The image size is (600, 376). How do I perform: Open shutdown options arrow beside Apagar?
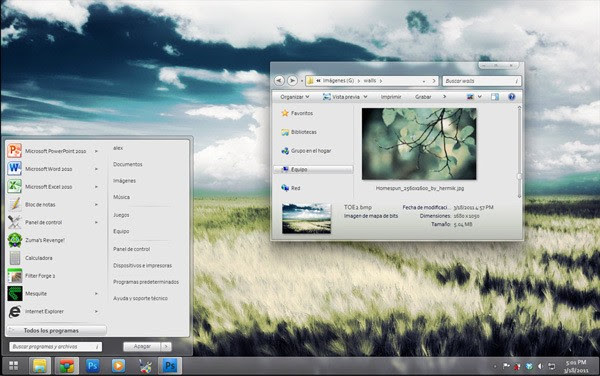[166, 347]
